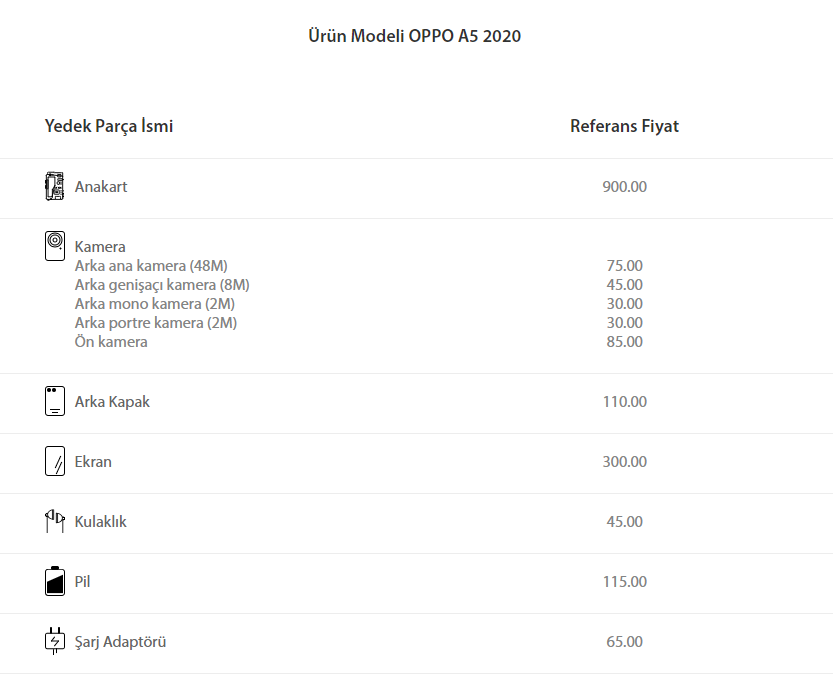Click the 'Yedek Parça İsmi' column header
Viewport: 833px width, 699px height.
point(109,126)
